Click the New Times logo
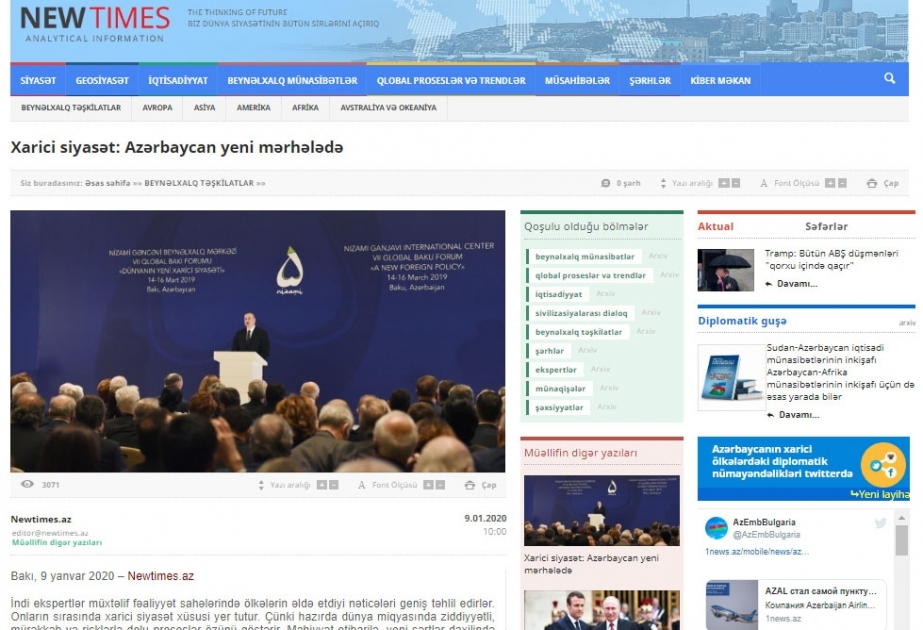 [x=94, y=25]
